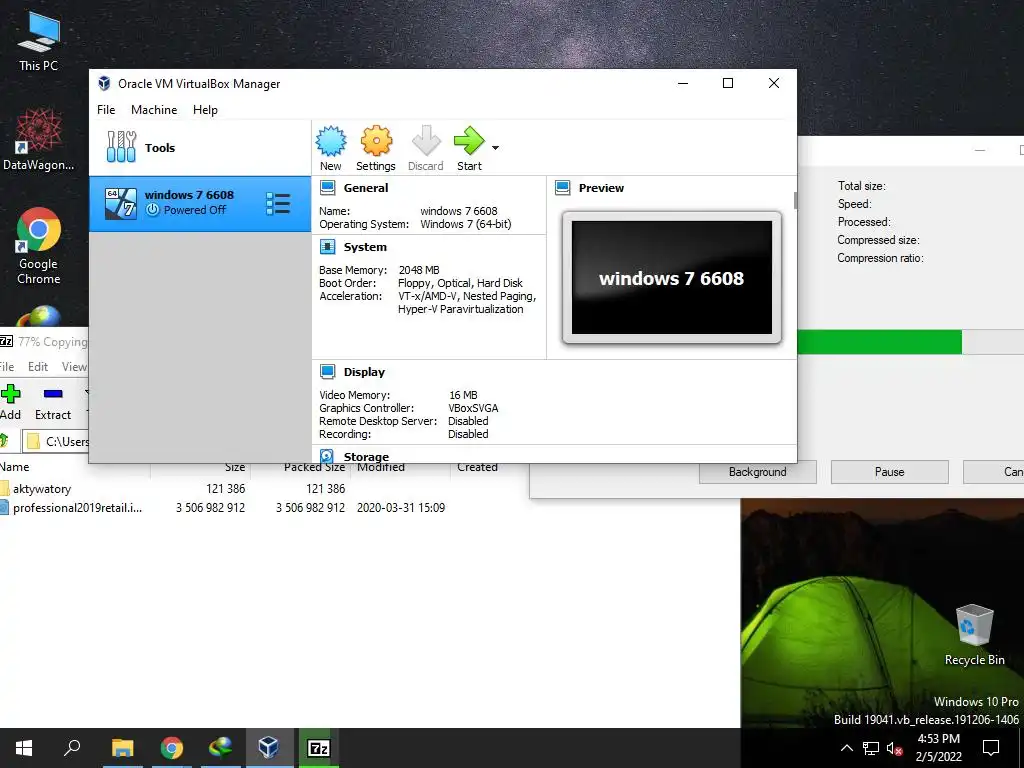Click the Display section header
Viewport: 1024px width, 768px height.
pyautogui.click(x=364, y=372)
